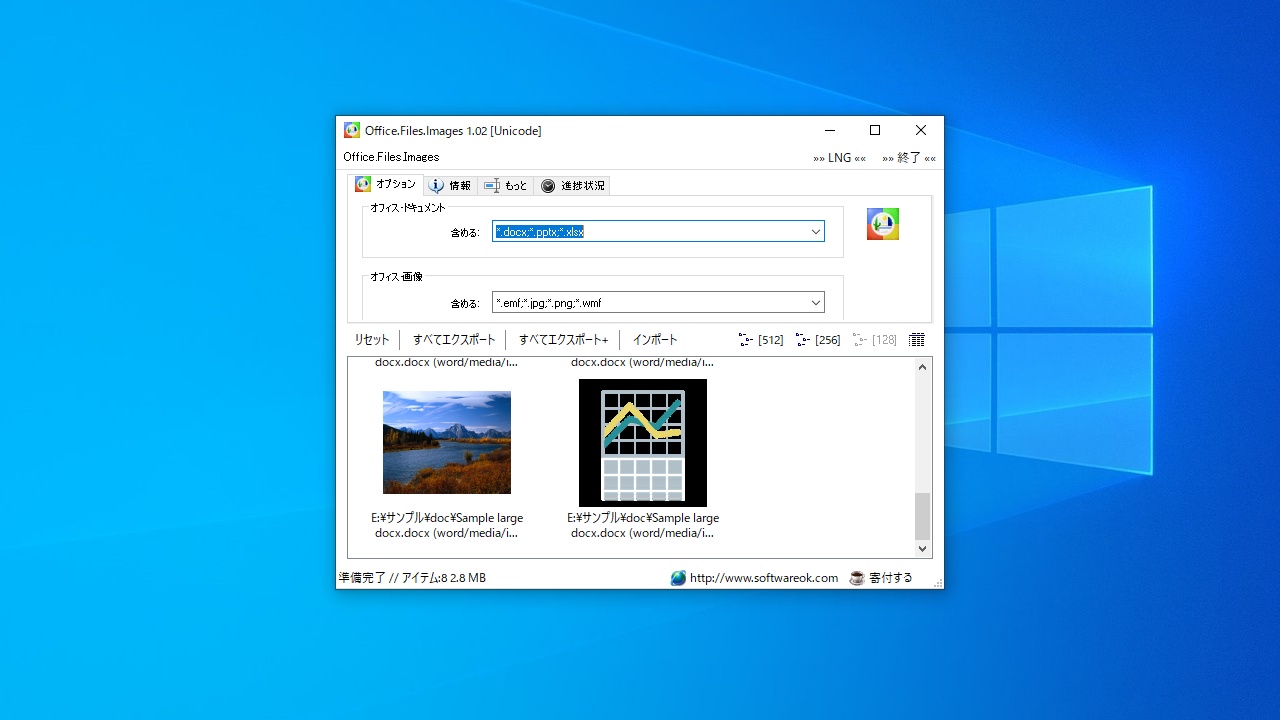1280x720 pixels.
Task: Click the Office.Files.Images title bar app icon
Action: [352, 130]
